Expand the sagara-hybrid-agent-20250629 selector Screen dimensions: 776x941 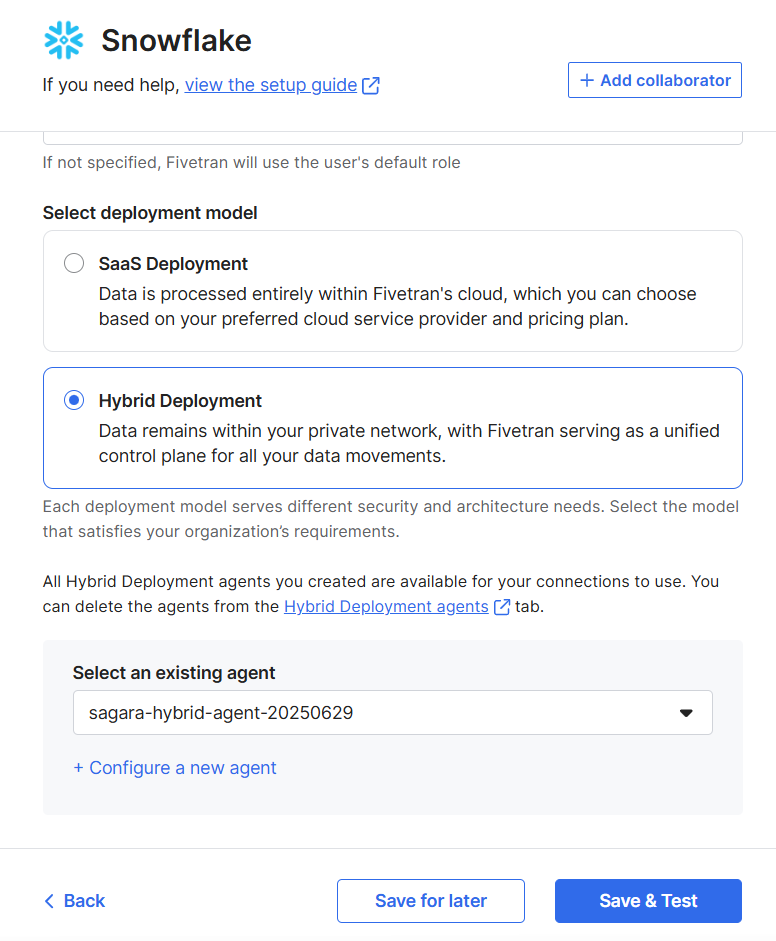point(393,712)
